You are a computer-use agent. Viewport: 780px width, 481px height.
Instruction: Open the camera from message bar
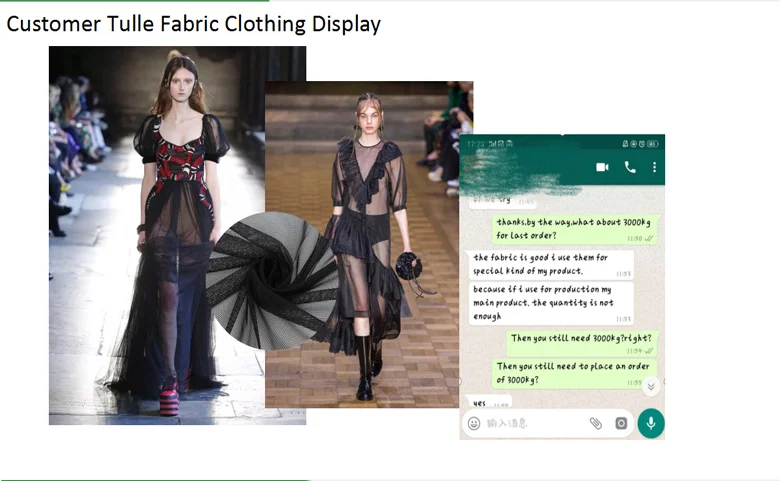coord(621,423)
